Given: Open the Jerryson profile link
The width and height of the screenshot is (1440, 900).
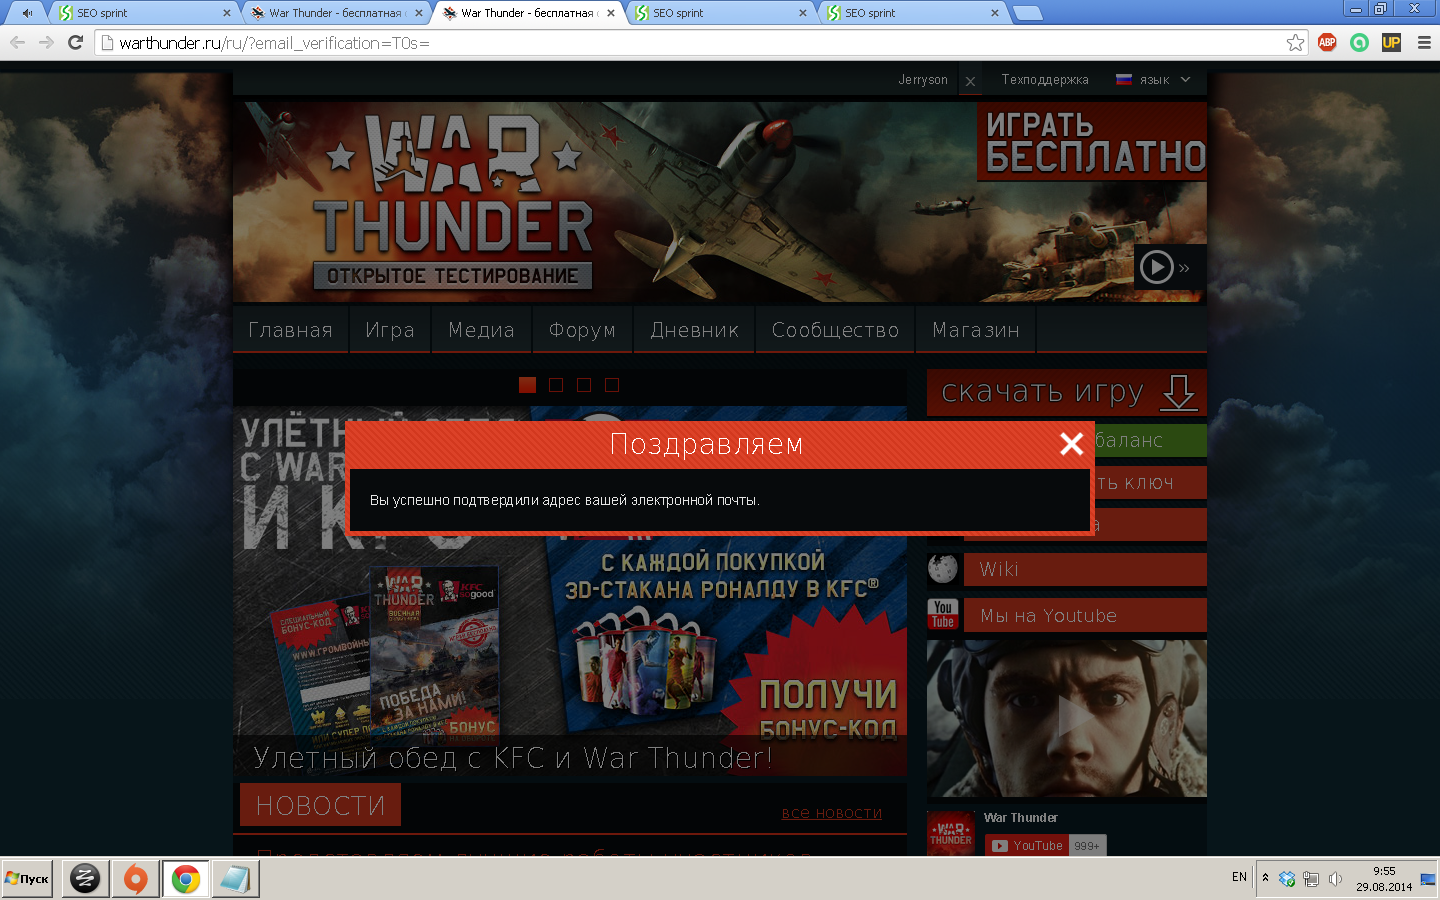Looking at the screenshot, I should click(x=922, y=80).
